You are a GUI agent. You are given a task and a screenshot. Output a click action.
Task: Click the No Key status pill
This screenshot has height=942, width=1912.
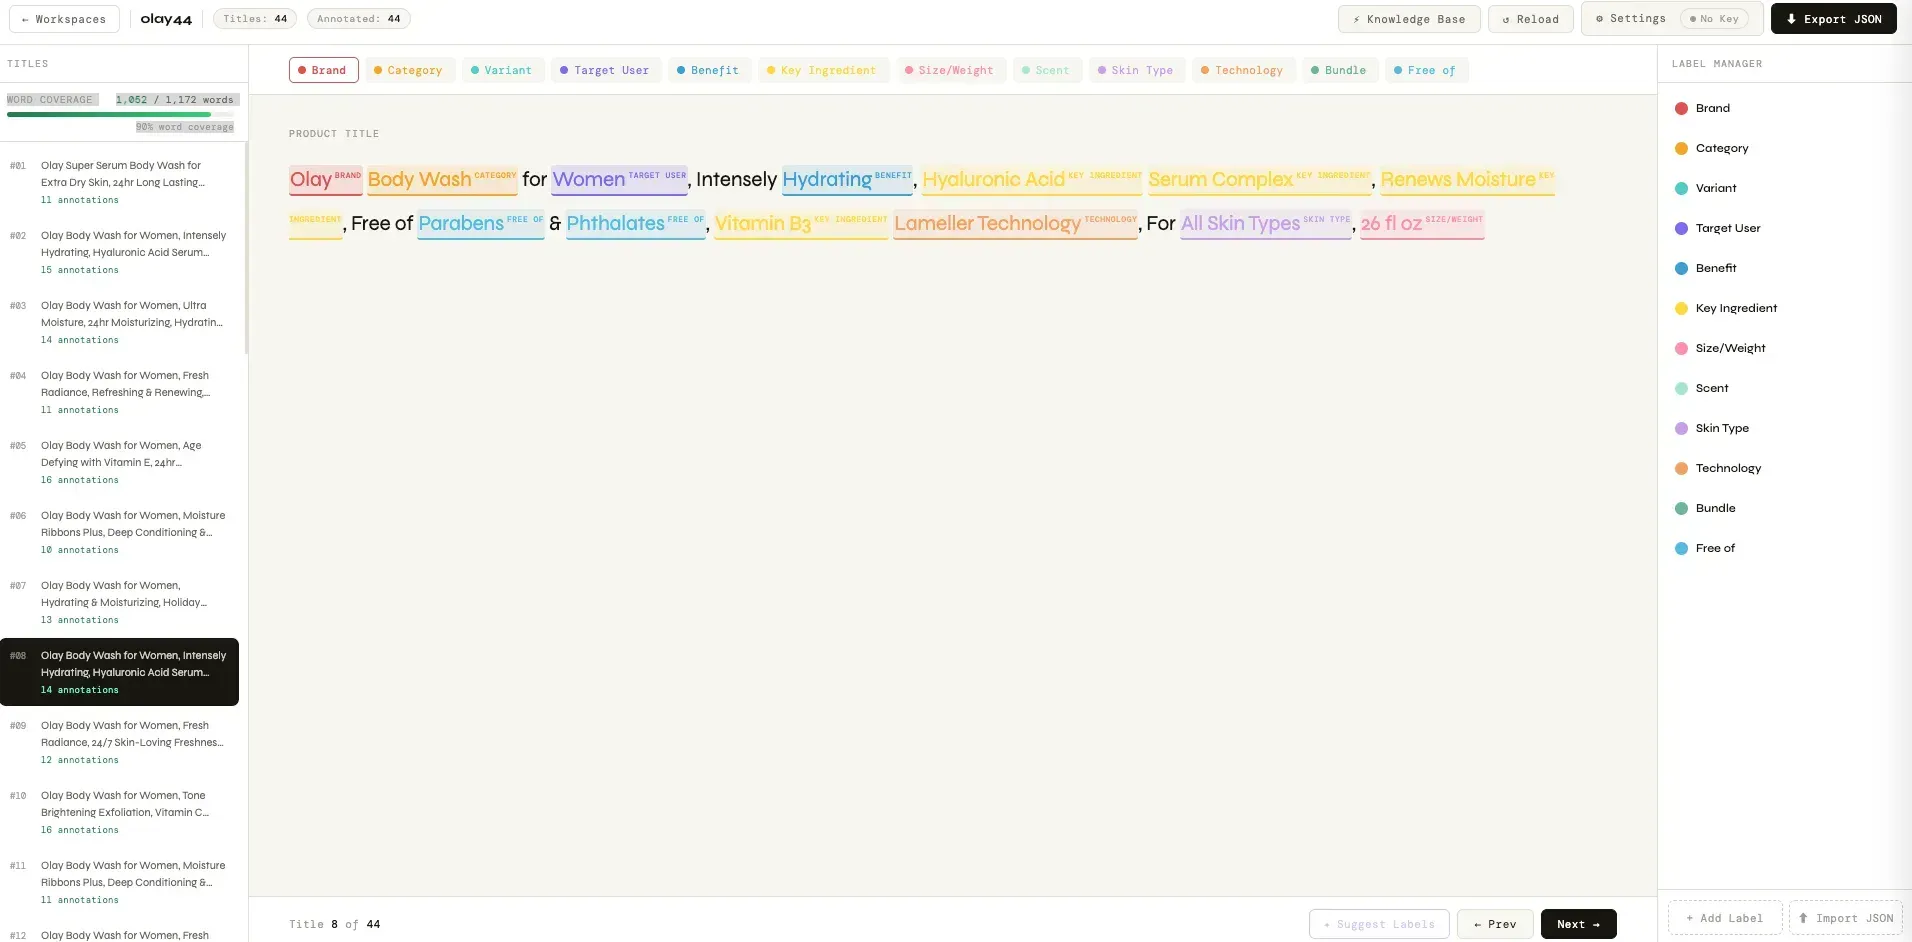tap(1714, 19)
